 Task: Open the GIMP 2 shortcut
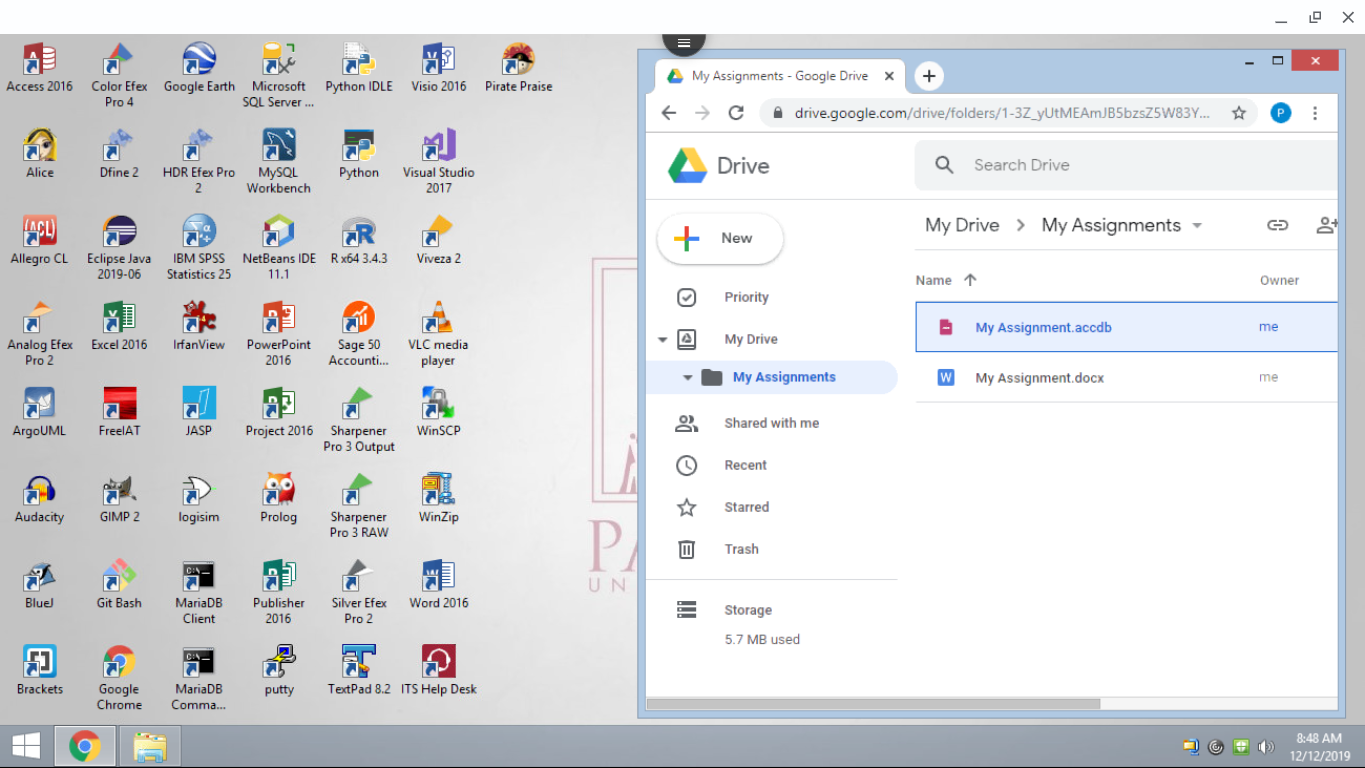click(119, 499)
